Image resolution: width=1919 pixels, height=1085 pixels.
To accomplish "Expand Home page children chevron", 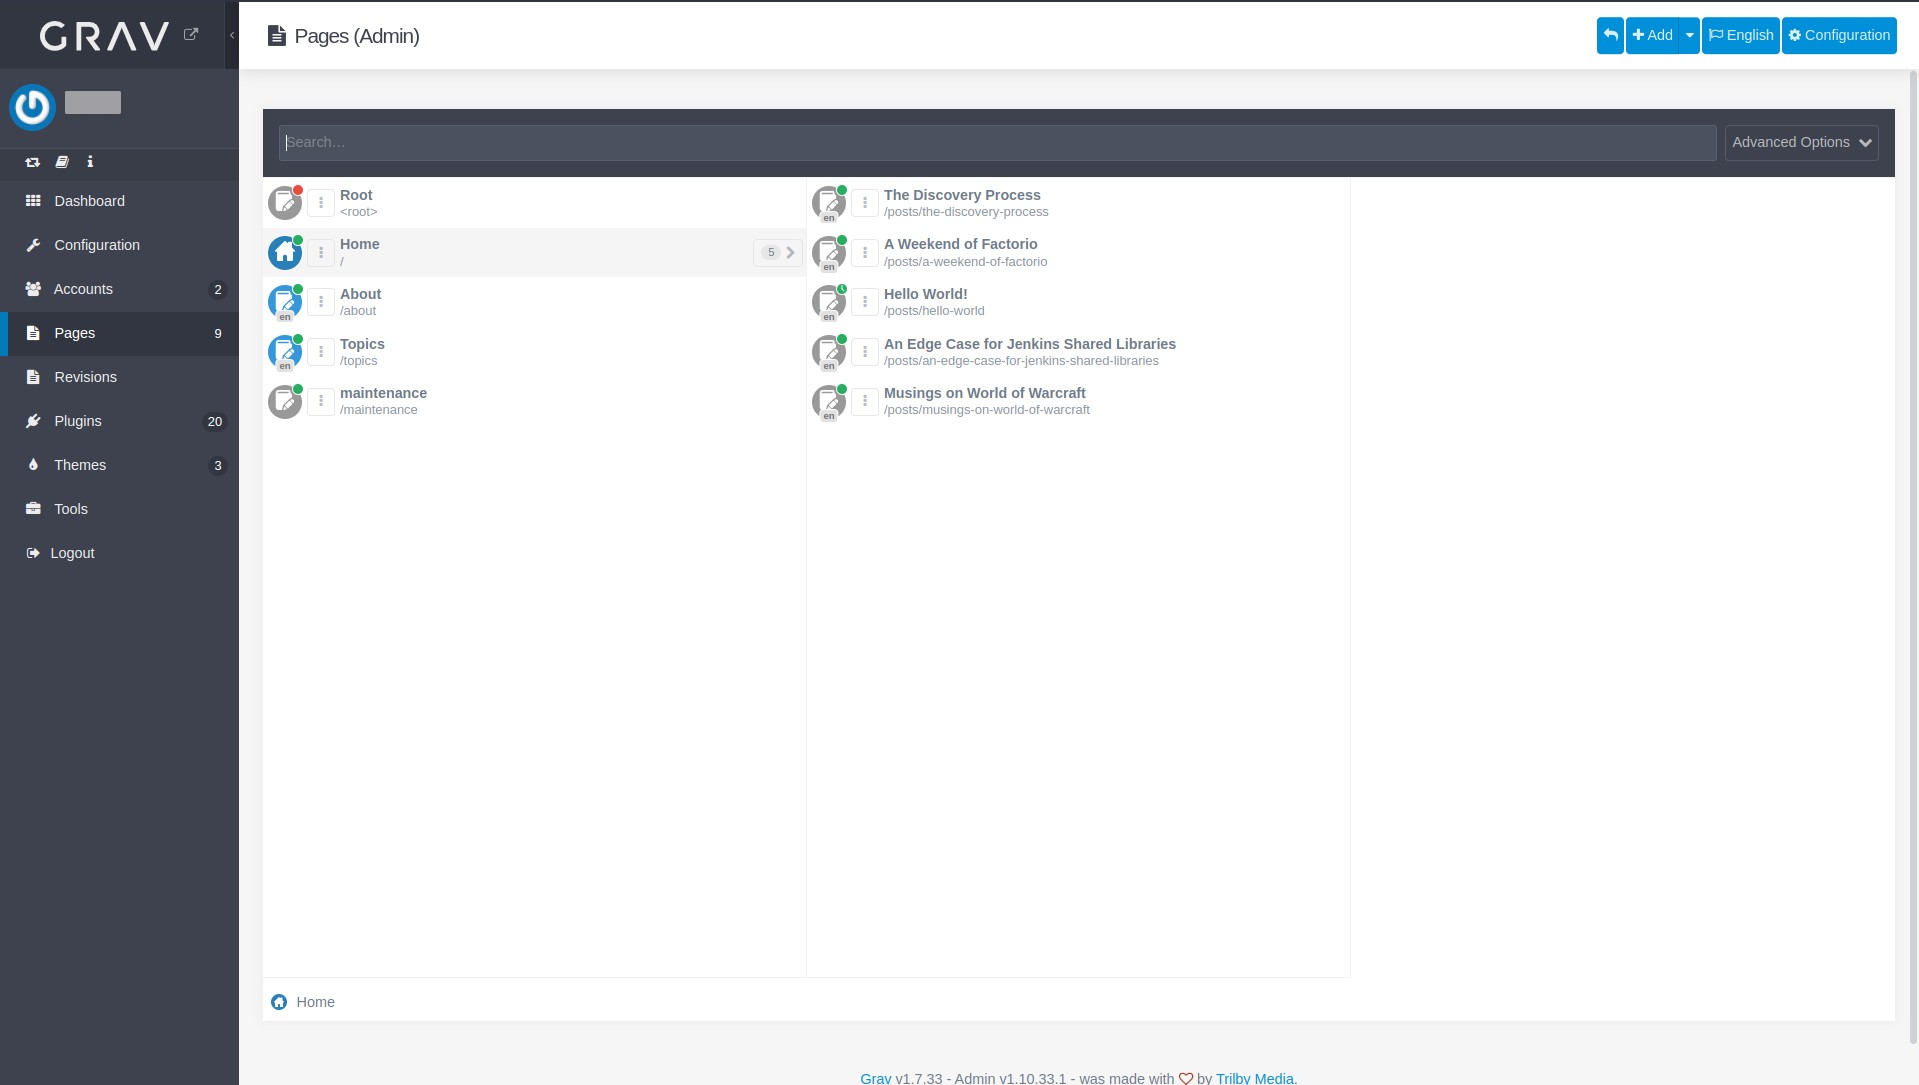I will (790, 253).
